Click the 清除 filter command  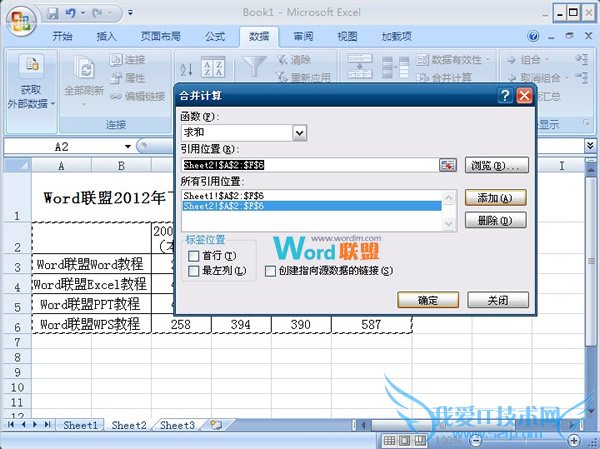tap(294, 60)
